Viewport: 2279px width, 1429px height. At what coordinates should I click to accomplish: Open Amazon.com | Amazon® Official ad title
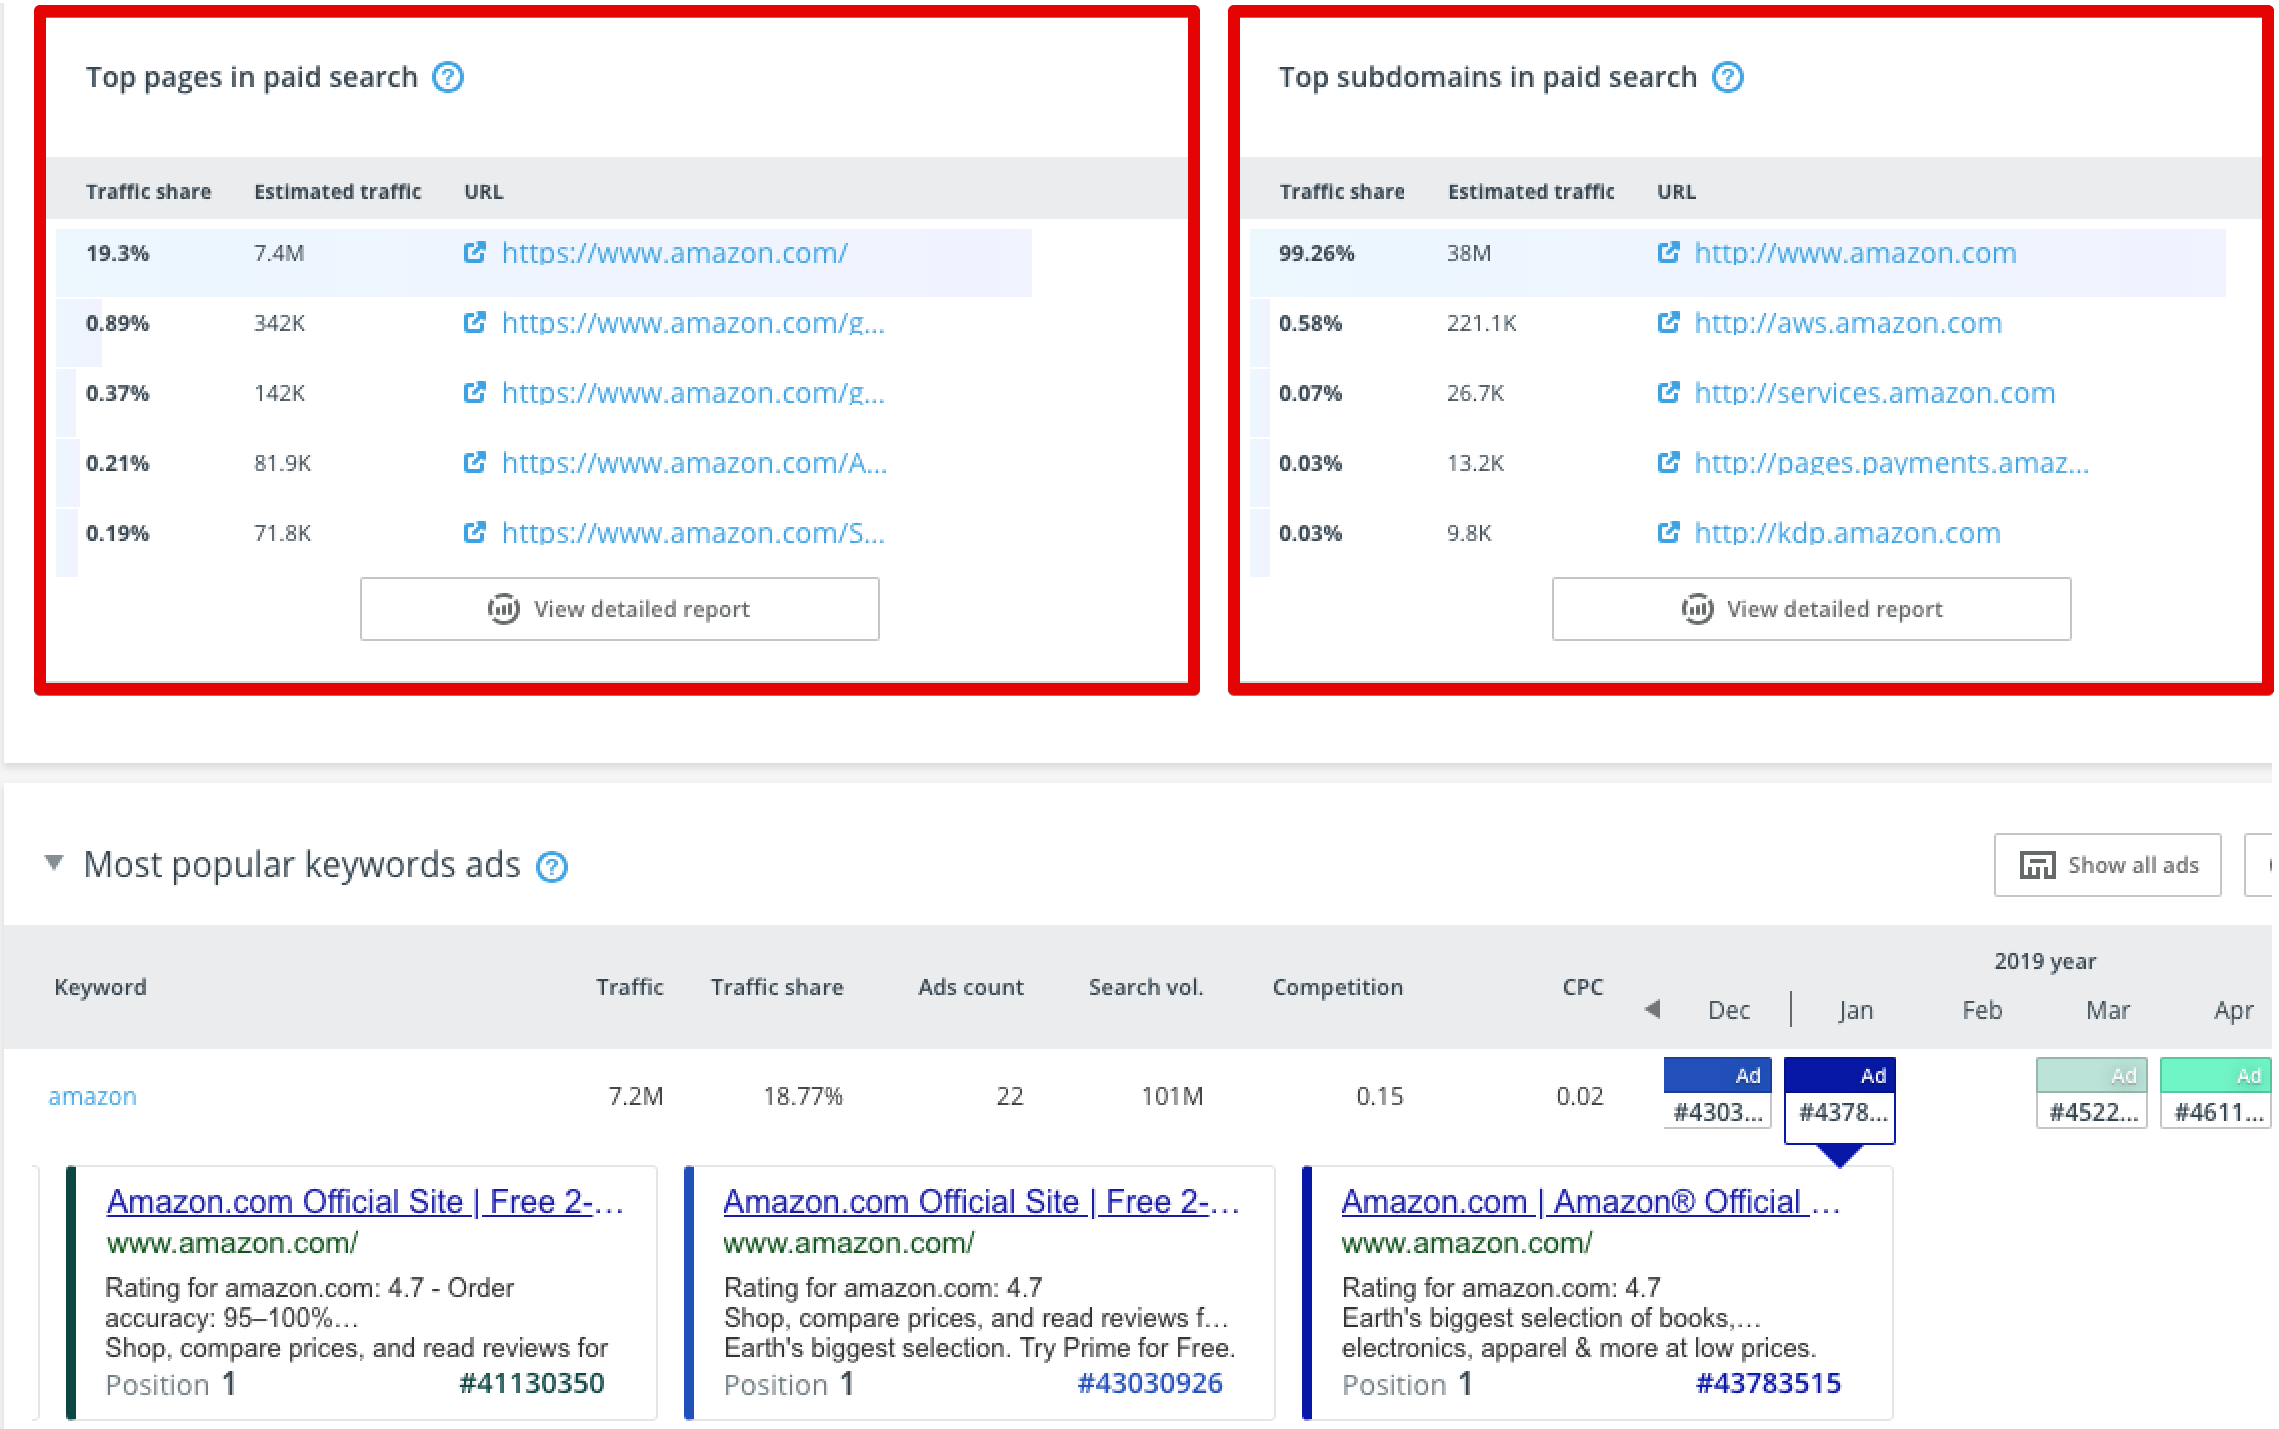coord(1590,1201)
